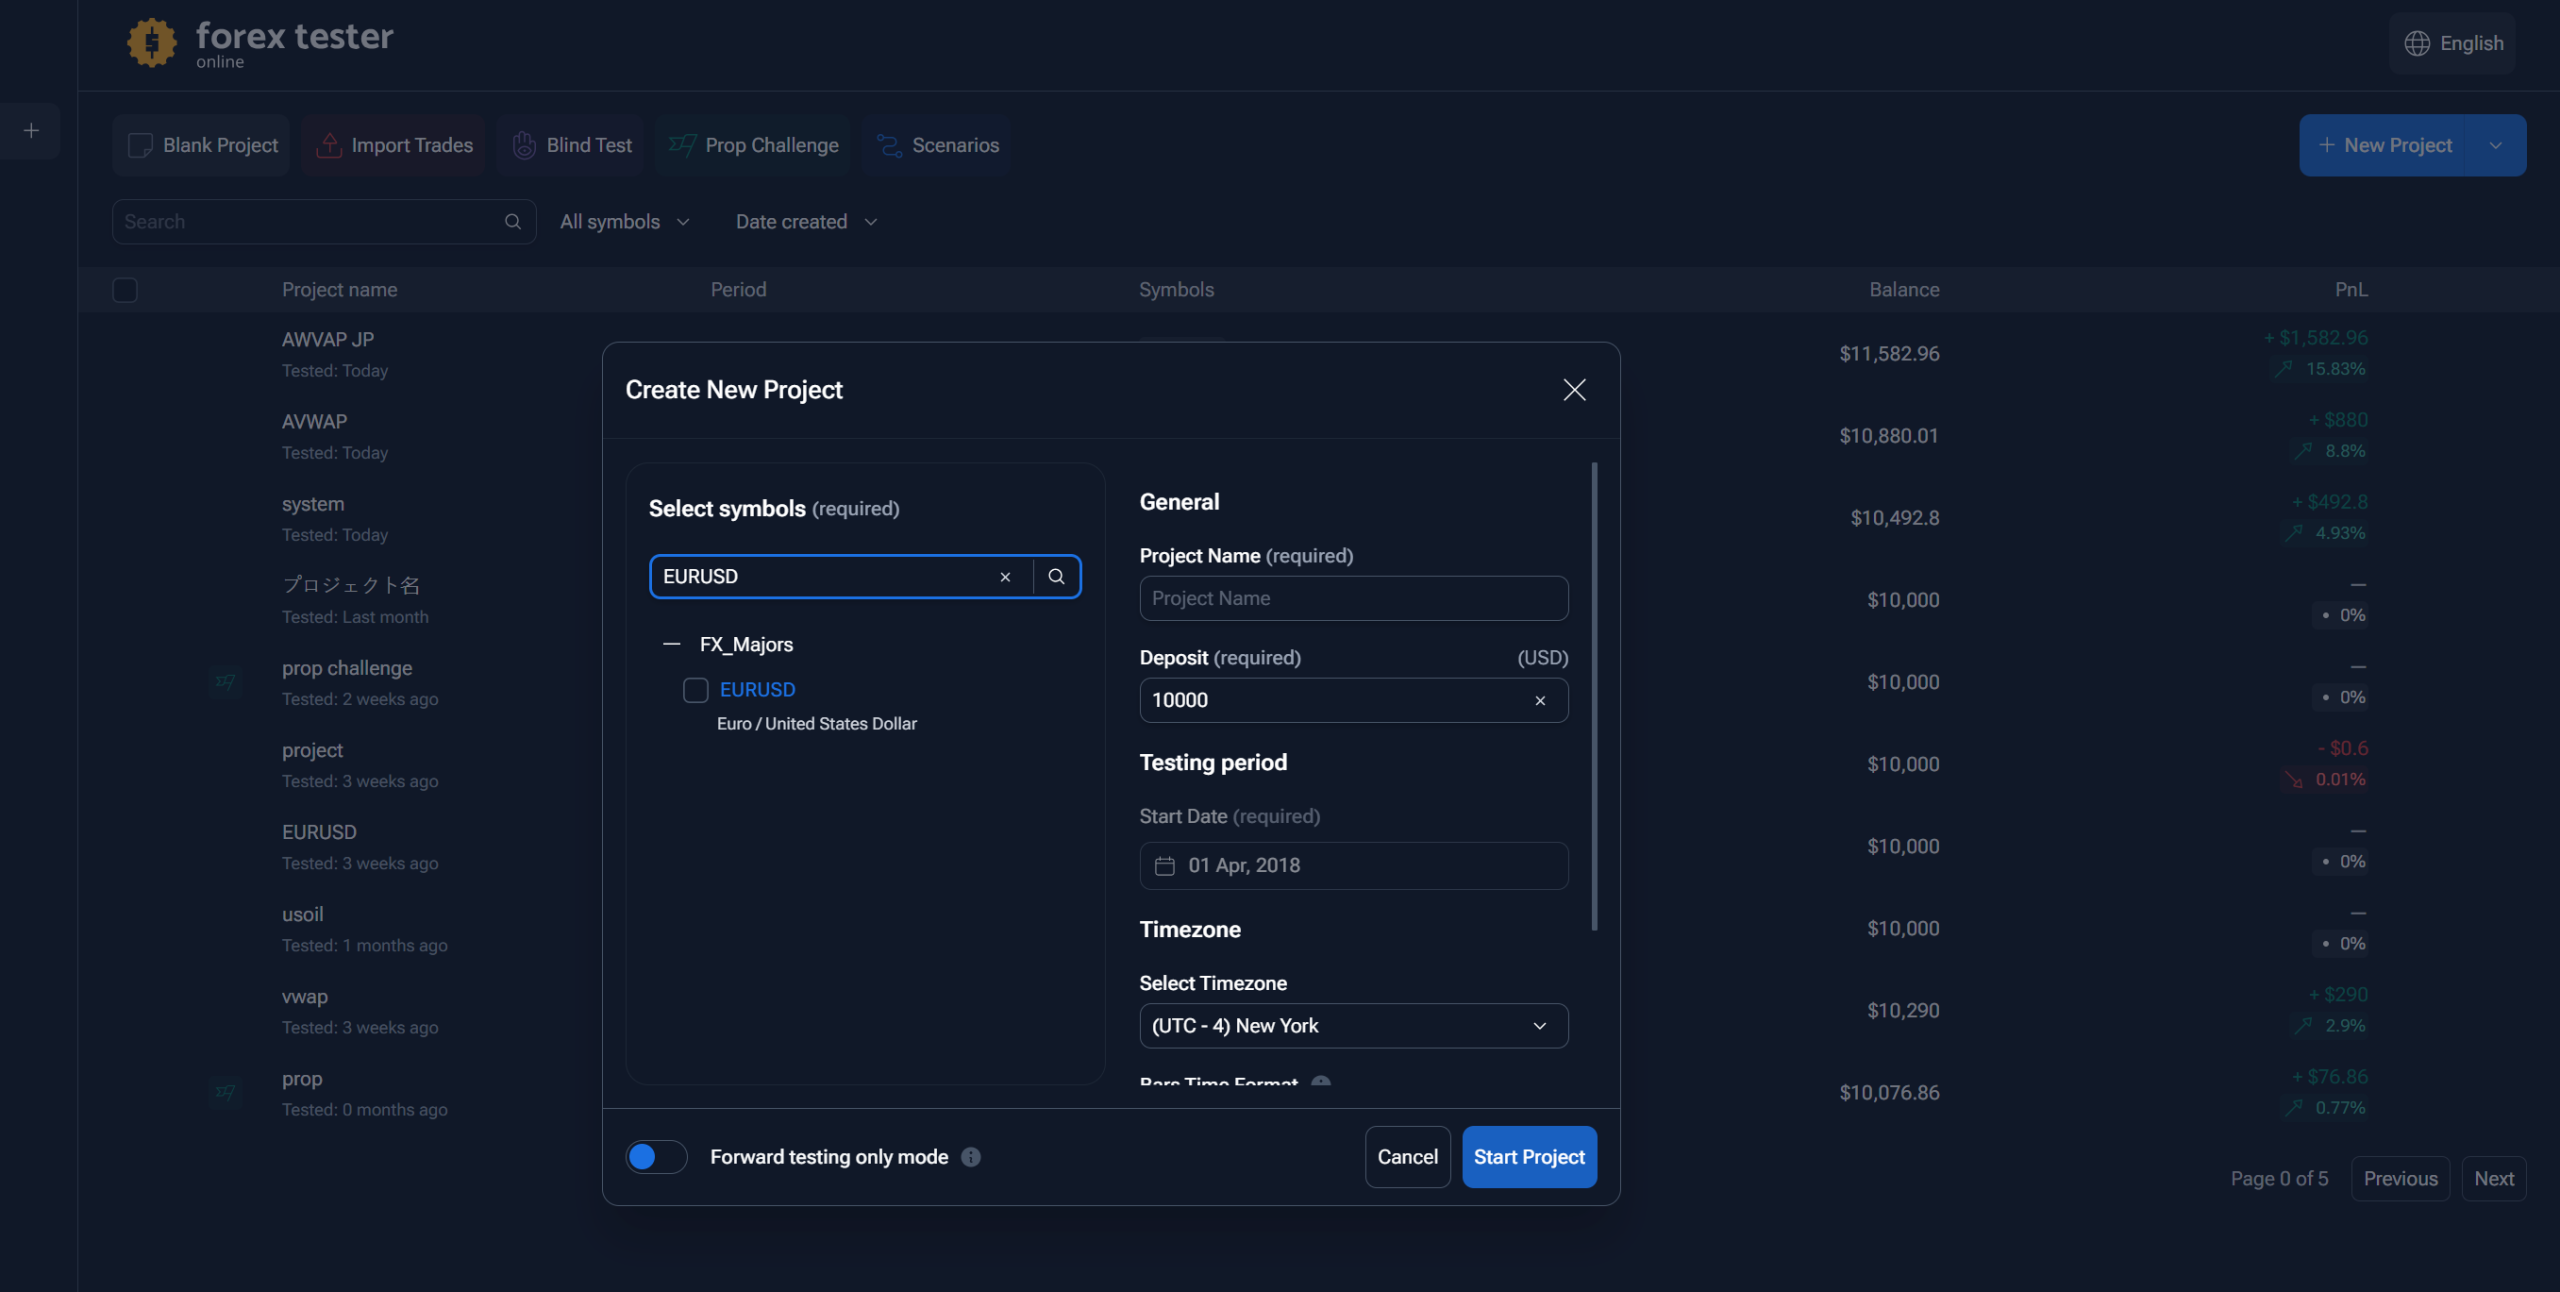Click the Deposit amount field

pos(1353,701)
